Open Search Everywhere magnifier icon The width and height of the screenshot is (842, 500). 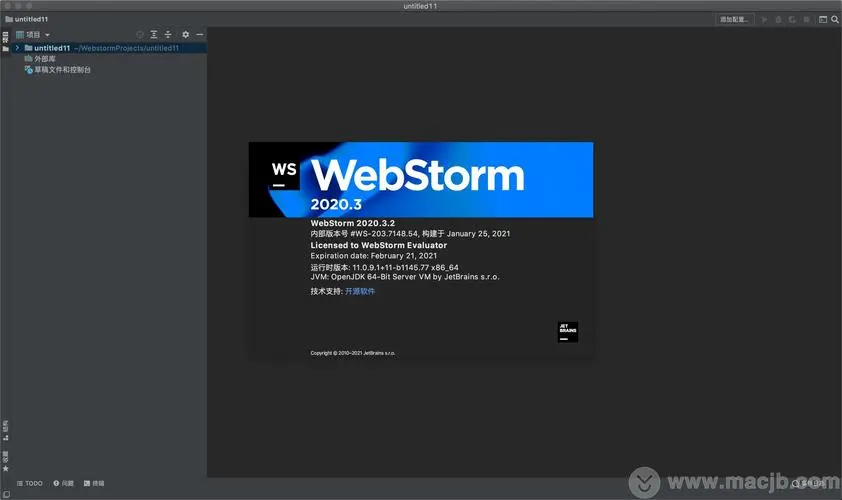(835, 19)
